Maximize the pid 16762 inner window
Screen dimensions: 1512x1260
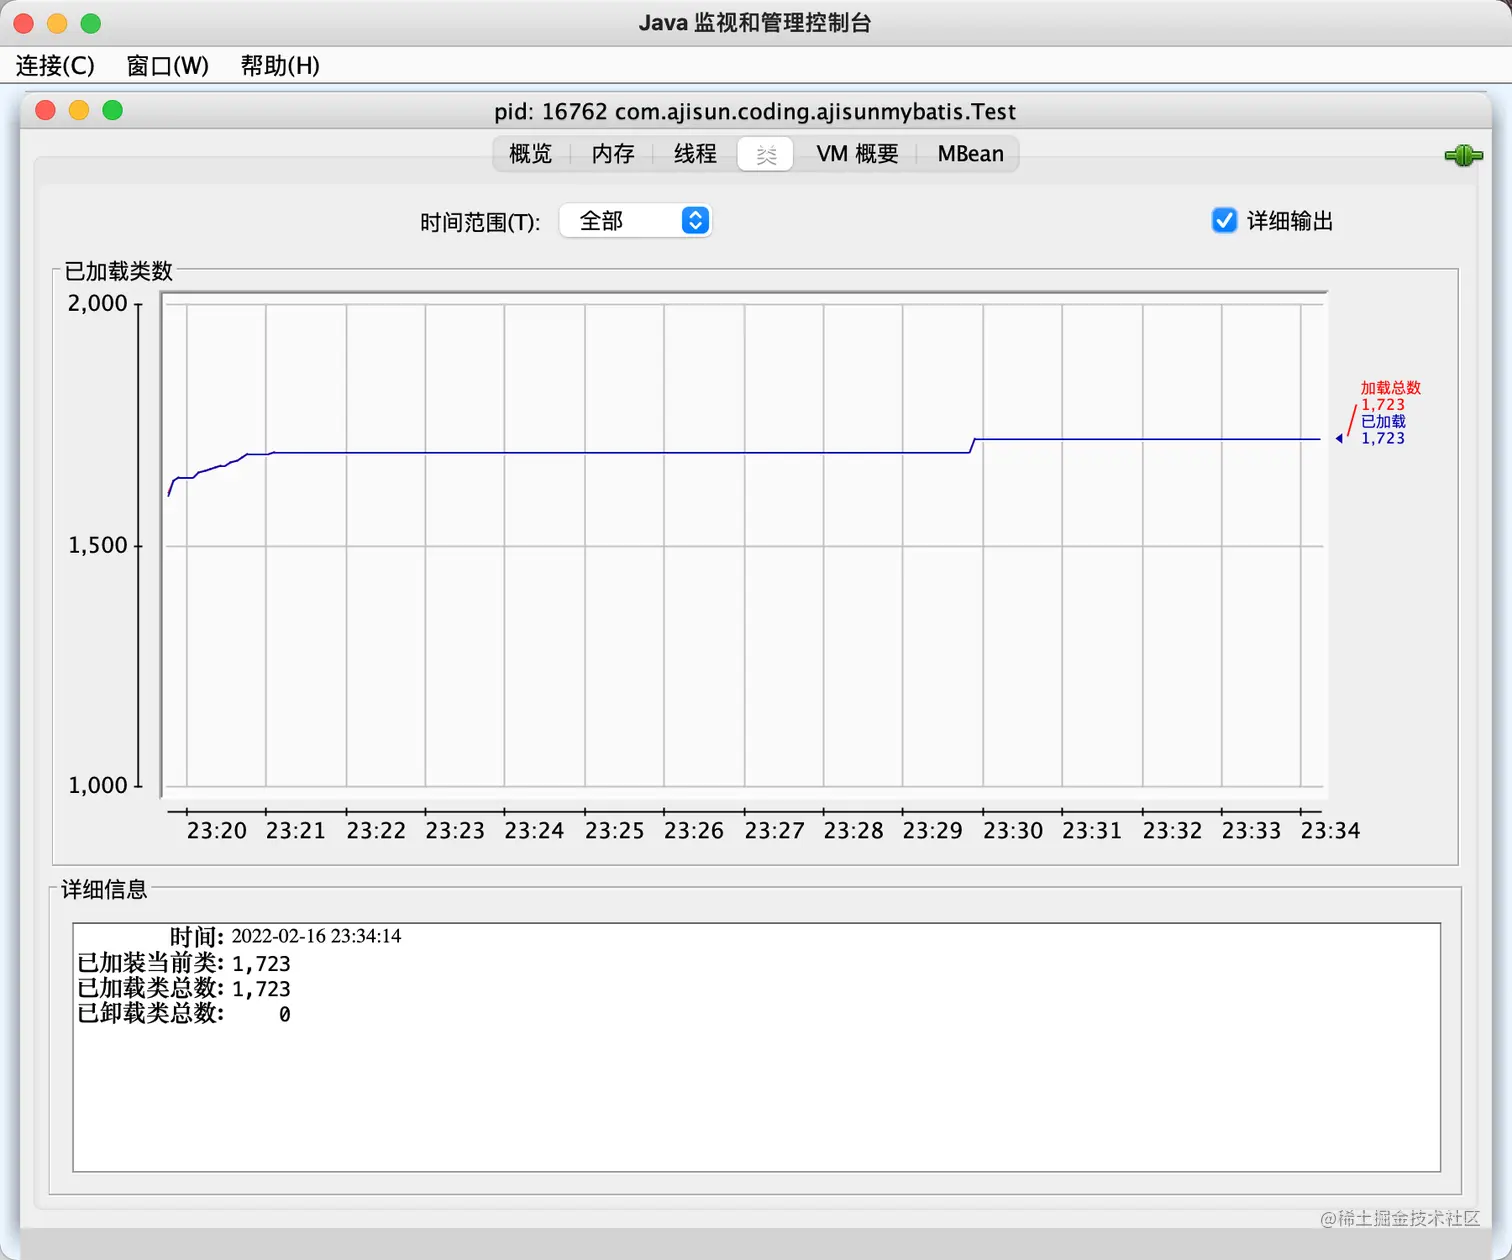pos(113,110)
